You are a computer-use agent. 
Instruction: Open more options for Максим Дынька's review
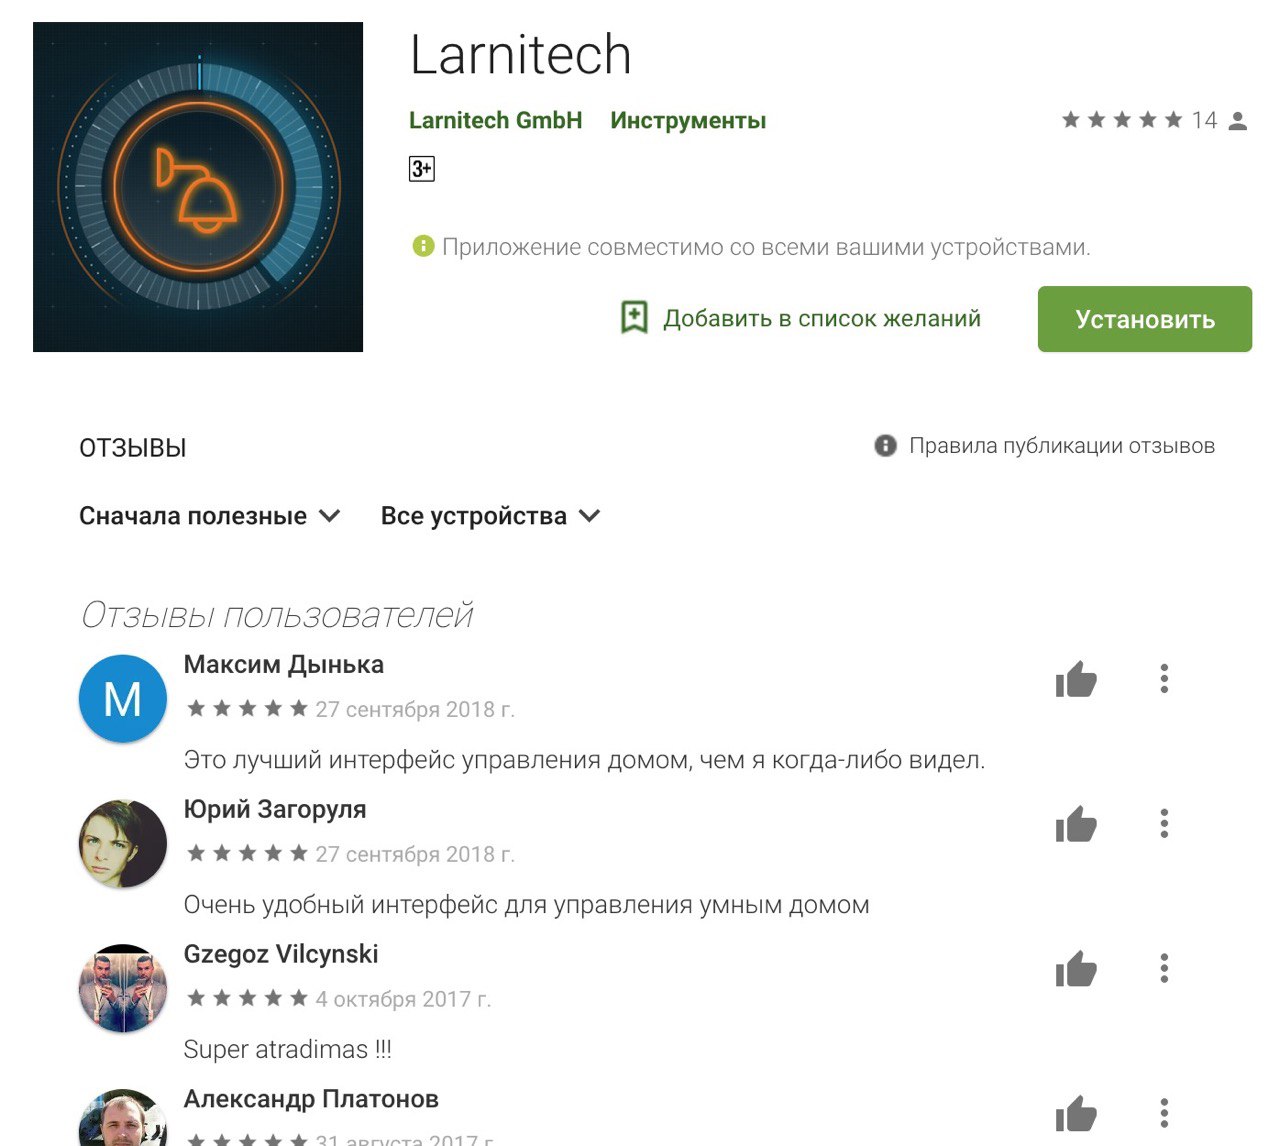1164,679
